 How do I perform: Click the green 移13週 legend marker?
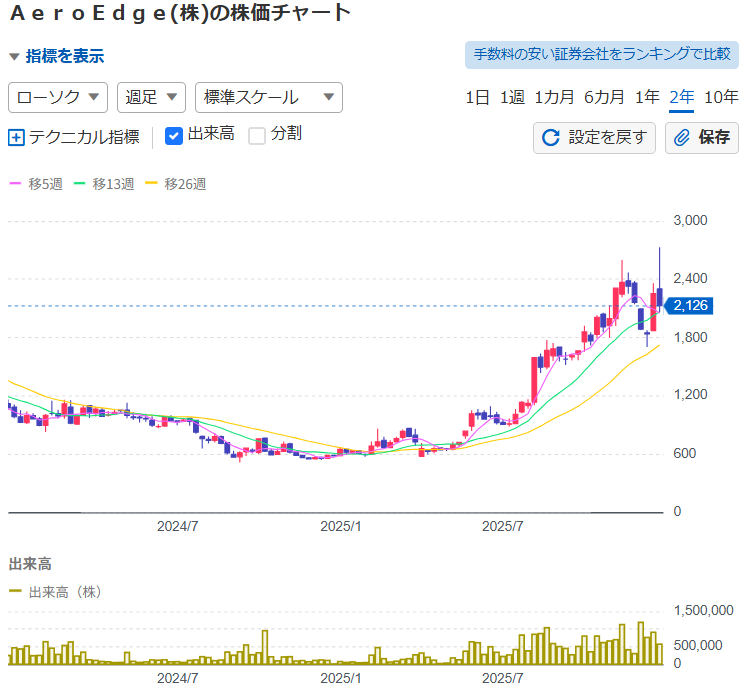tap(83, 184)
